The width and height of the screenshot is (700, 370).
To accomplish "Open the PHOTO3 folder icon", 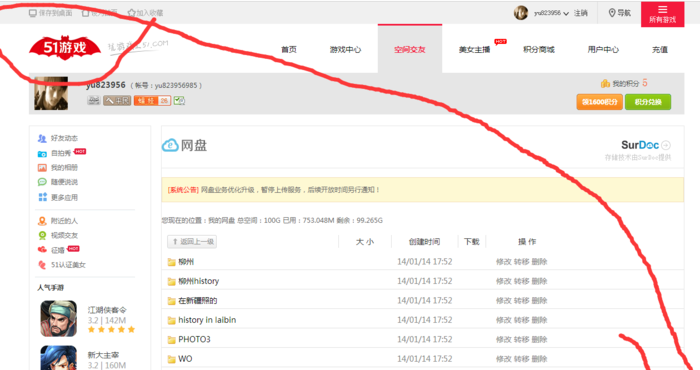I will [171, 340].
